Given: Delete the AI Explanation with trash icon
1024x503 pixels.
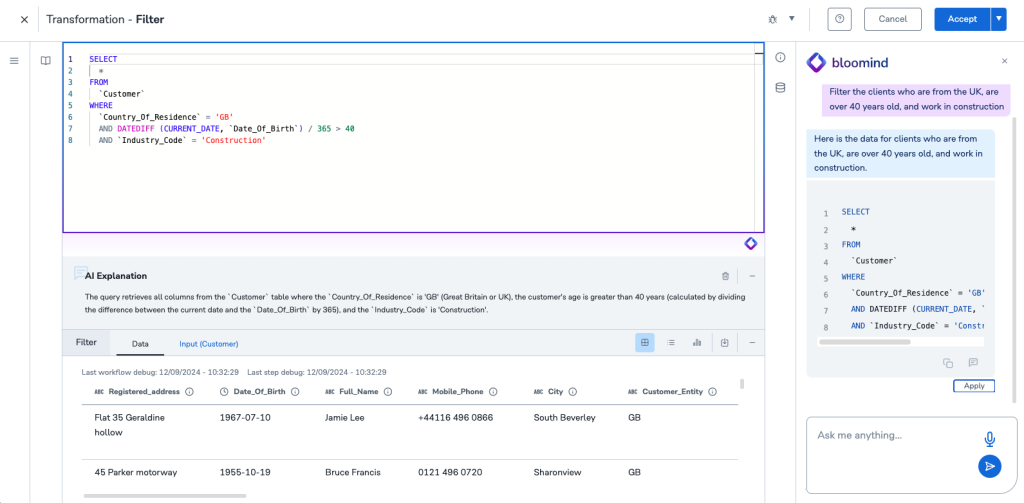Looking at the screenshot, I should 725,276.
